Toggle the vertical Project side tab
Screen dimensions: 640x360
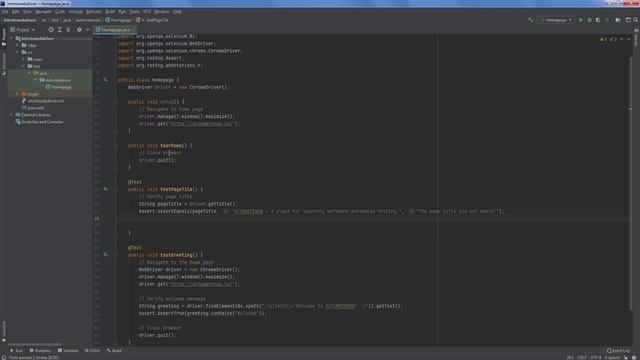(4, 38)
